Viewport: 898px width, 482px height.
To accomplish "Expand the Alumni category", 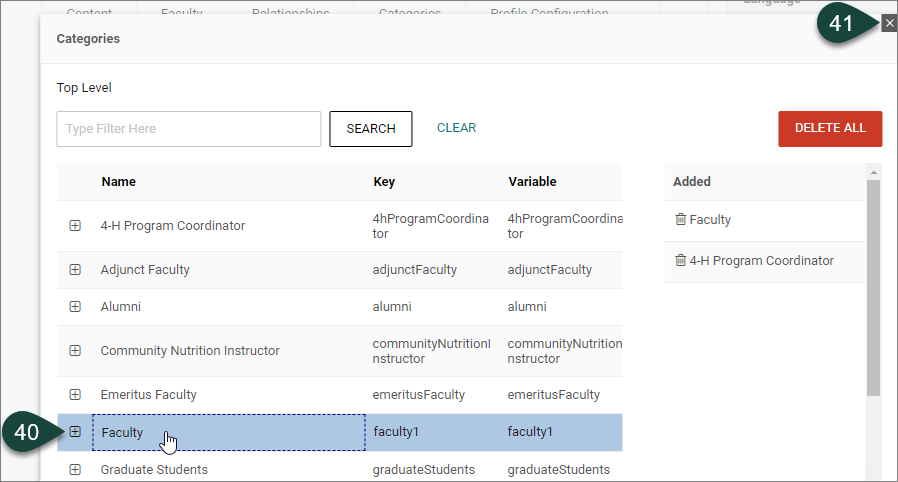I will (75, 307).
